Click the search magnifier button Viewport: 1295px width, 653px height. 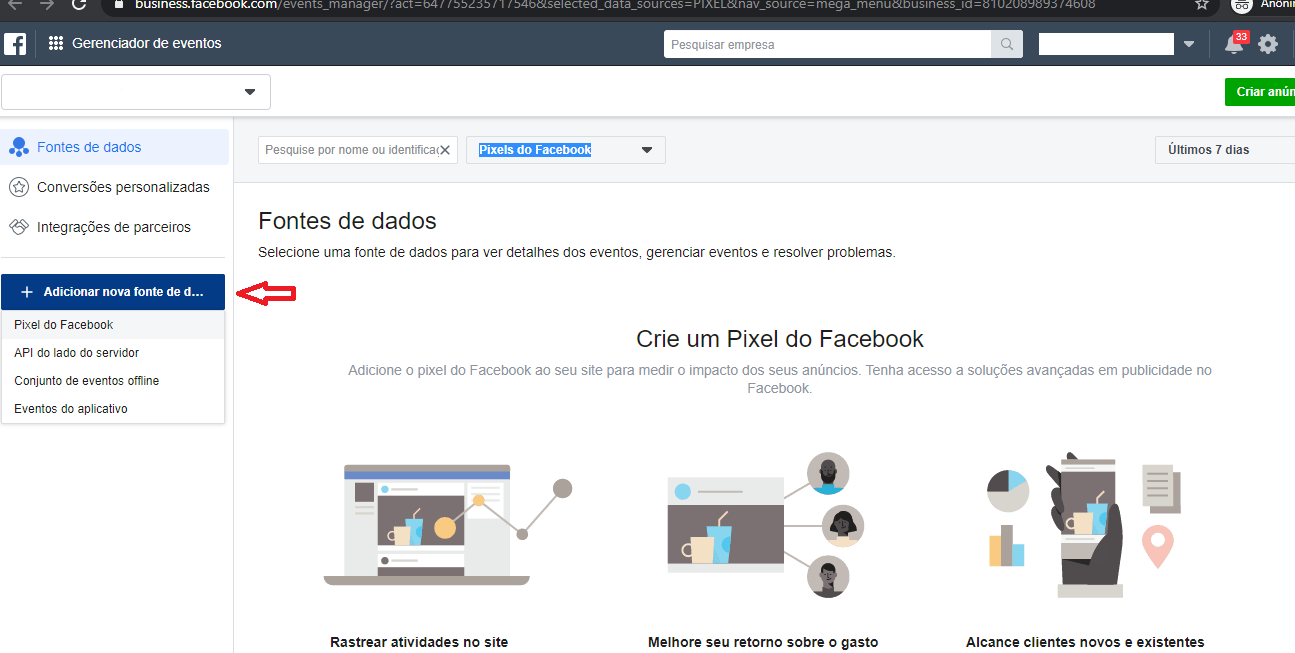point(1006,44)
